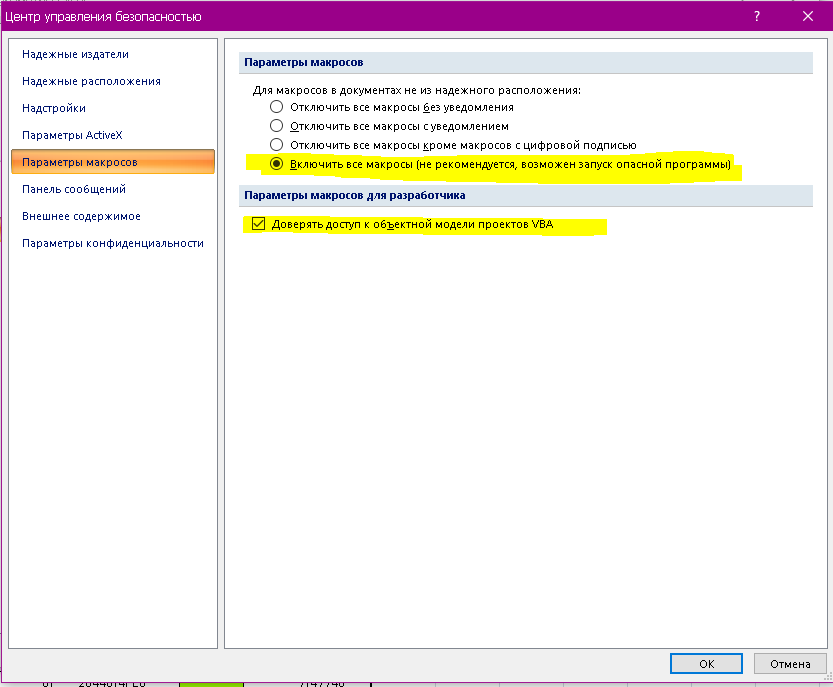Close the Trust Center dialog with X

(807, 16)
